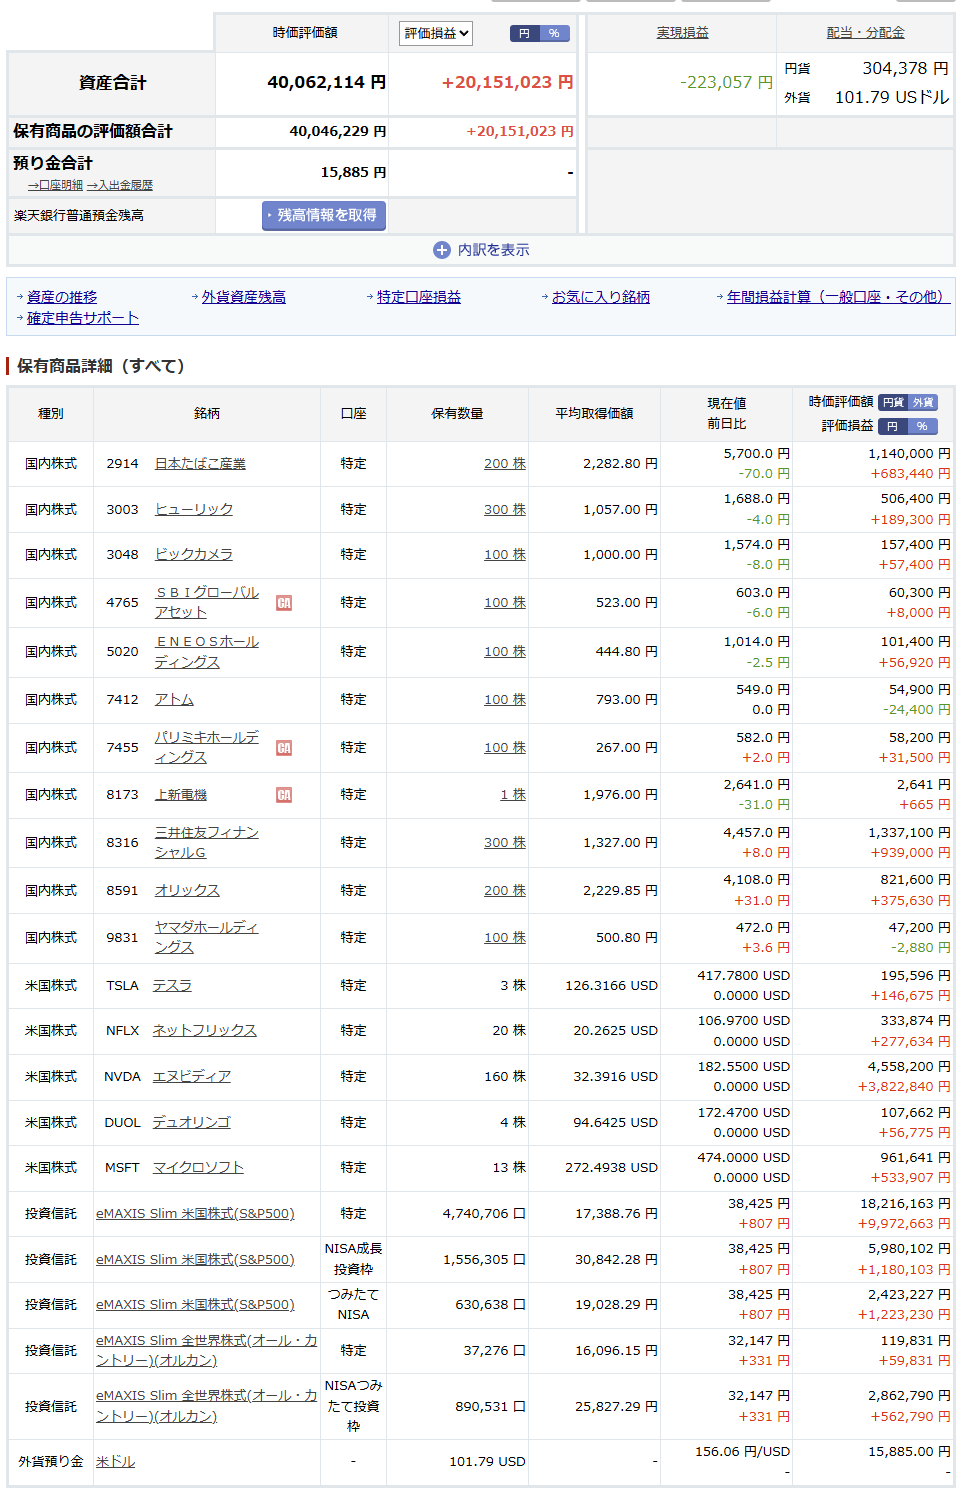963x1492 pixels.
Task: Switch 時価評価額 display to 外貨
Action: [923, 402]
